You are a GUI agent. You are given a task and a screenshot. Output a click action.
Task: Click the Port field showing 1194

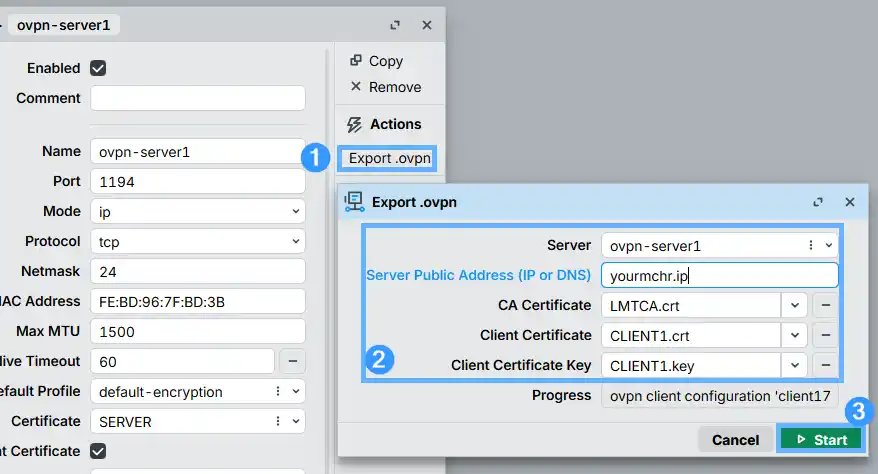tap(198, 181)
